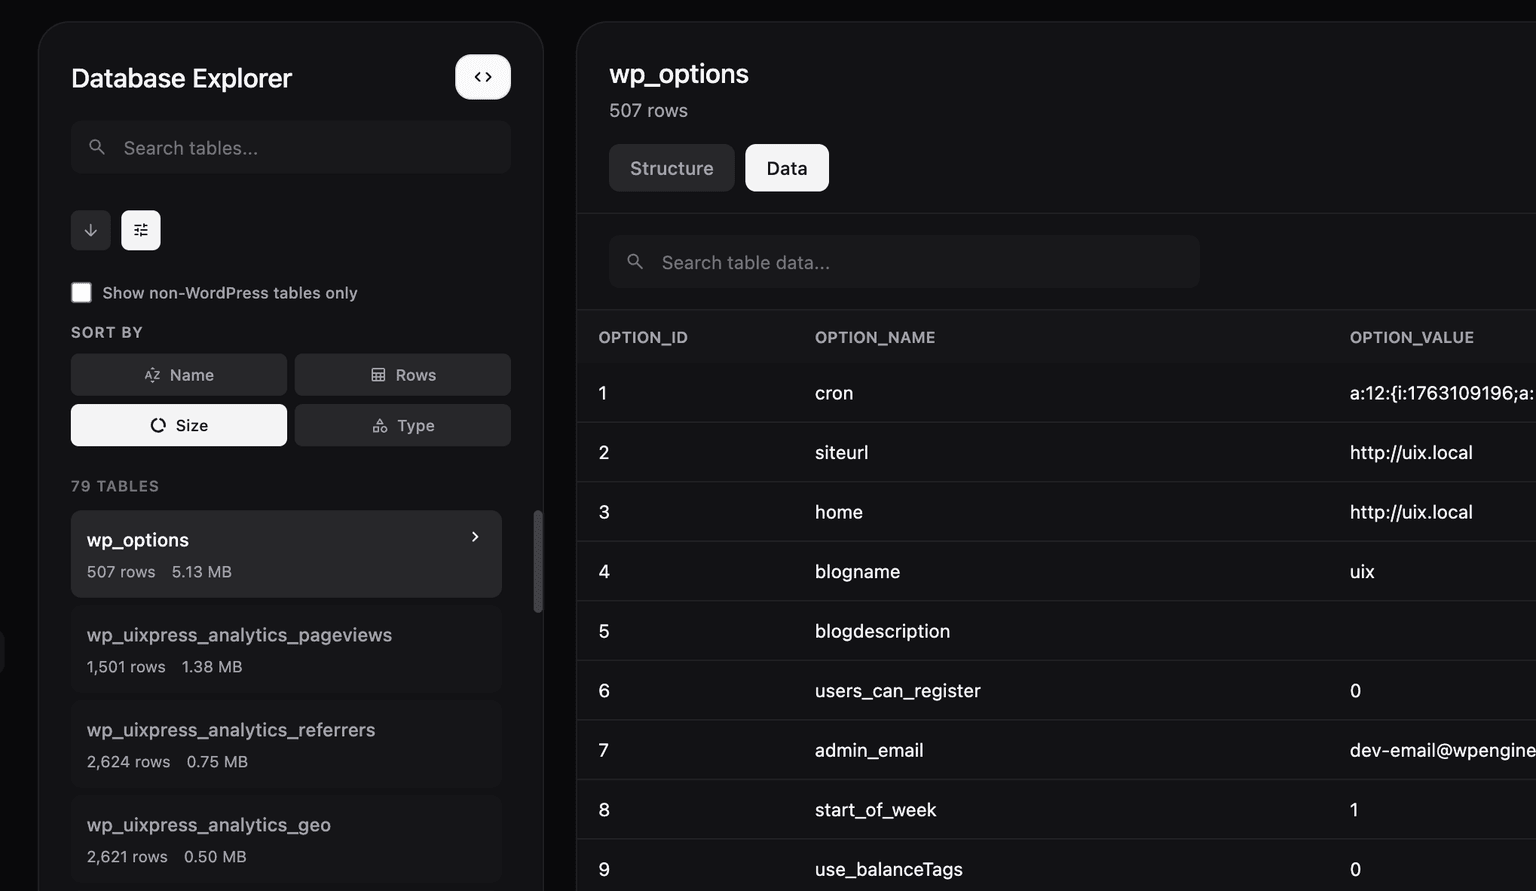The width and height of the screenshot is (1536, 891).
Task: Open the wp_uixpress_analytics_referrers table
Action: pos(286,744)
